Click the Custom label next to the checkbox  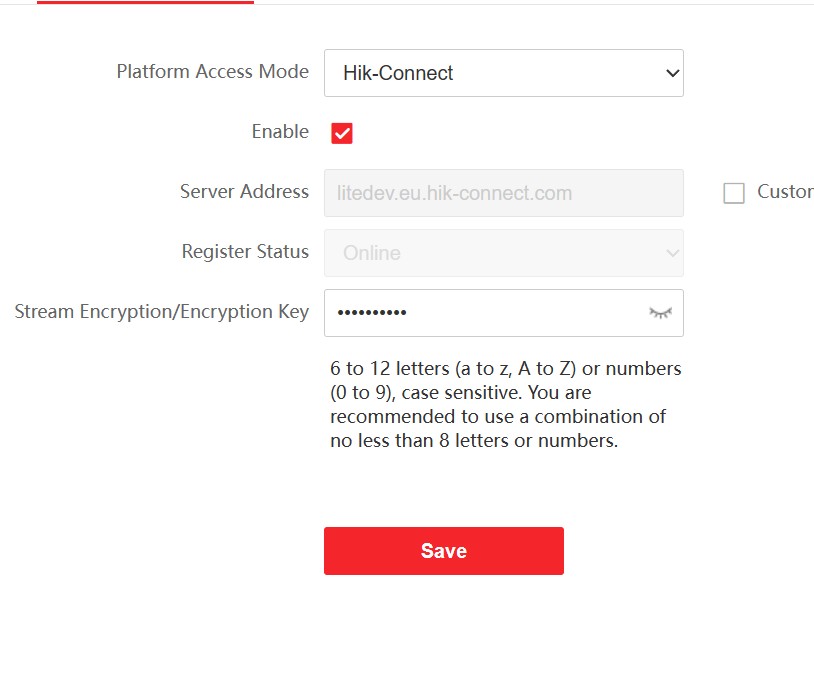point(784,192)
